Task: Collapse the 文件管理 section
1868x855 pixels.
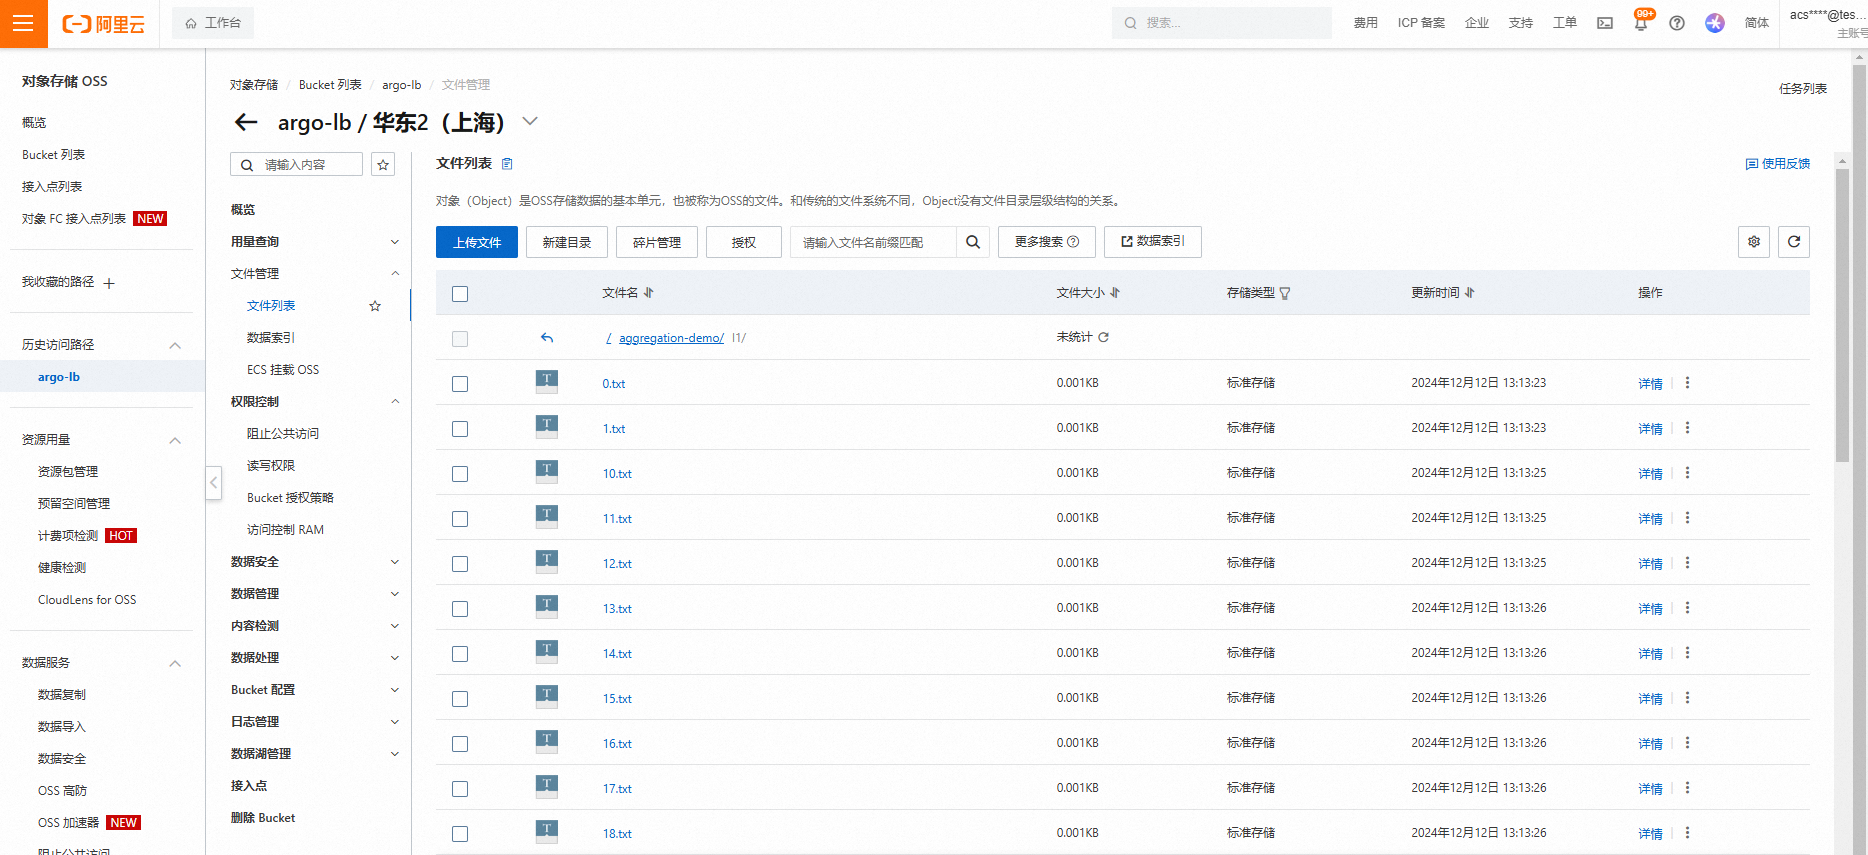Action: click(x=395, y=274)
